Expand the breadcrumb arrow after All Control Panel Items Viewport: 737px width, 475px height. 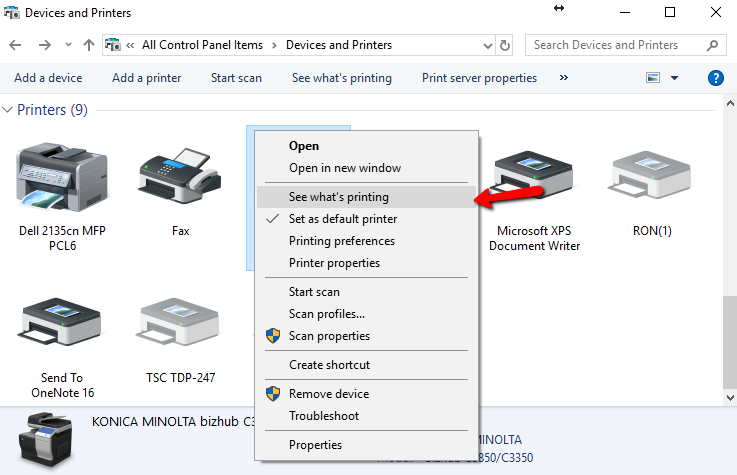coord(274,45)
